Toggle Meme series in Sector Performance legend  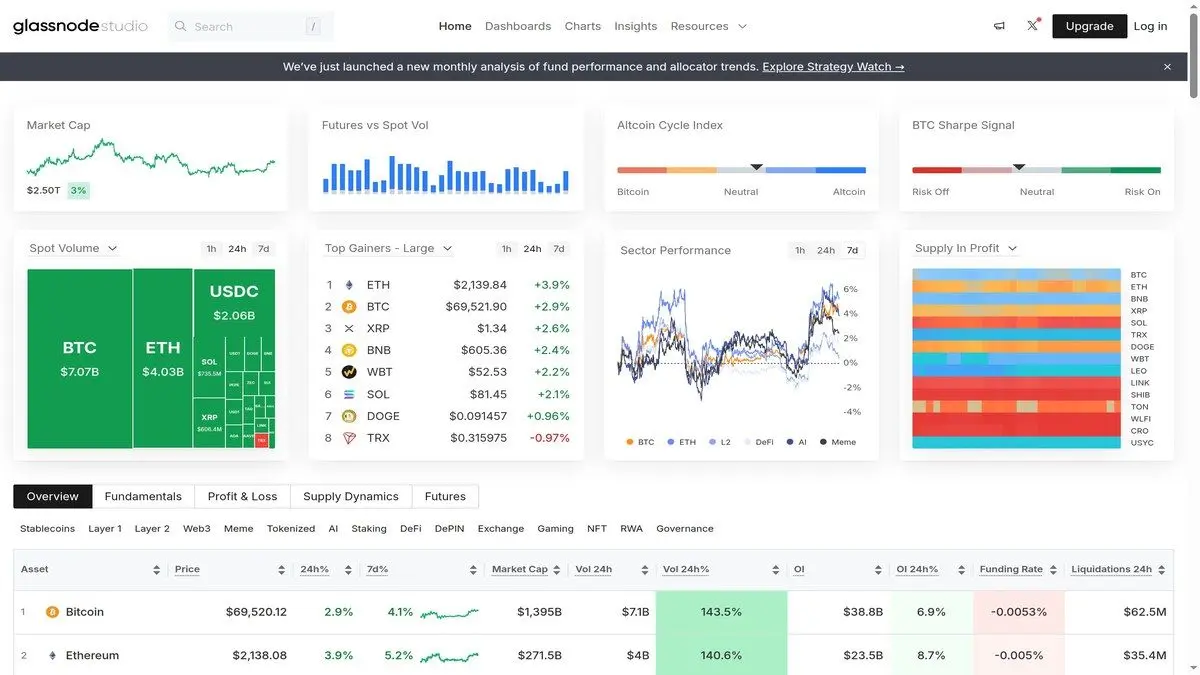(838, 442)
